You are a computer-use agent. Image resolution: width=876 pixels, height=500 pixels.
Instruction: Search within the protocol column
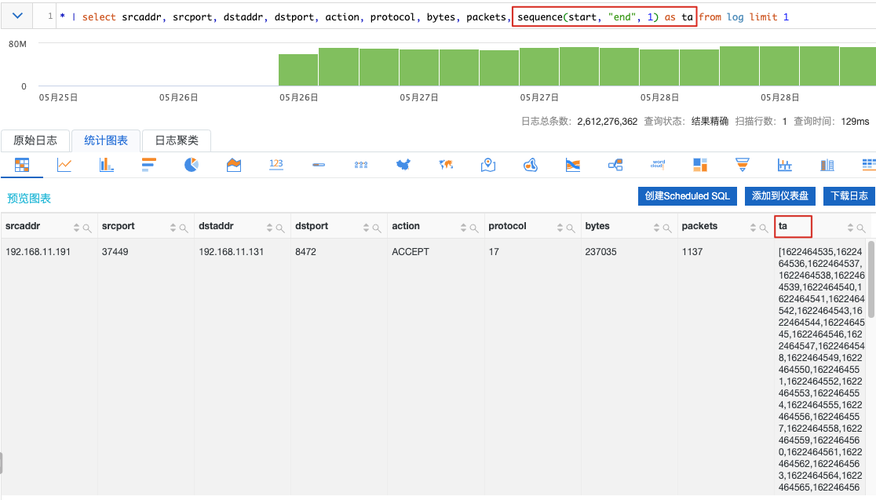click(570, 228)
